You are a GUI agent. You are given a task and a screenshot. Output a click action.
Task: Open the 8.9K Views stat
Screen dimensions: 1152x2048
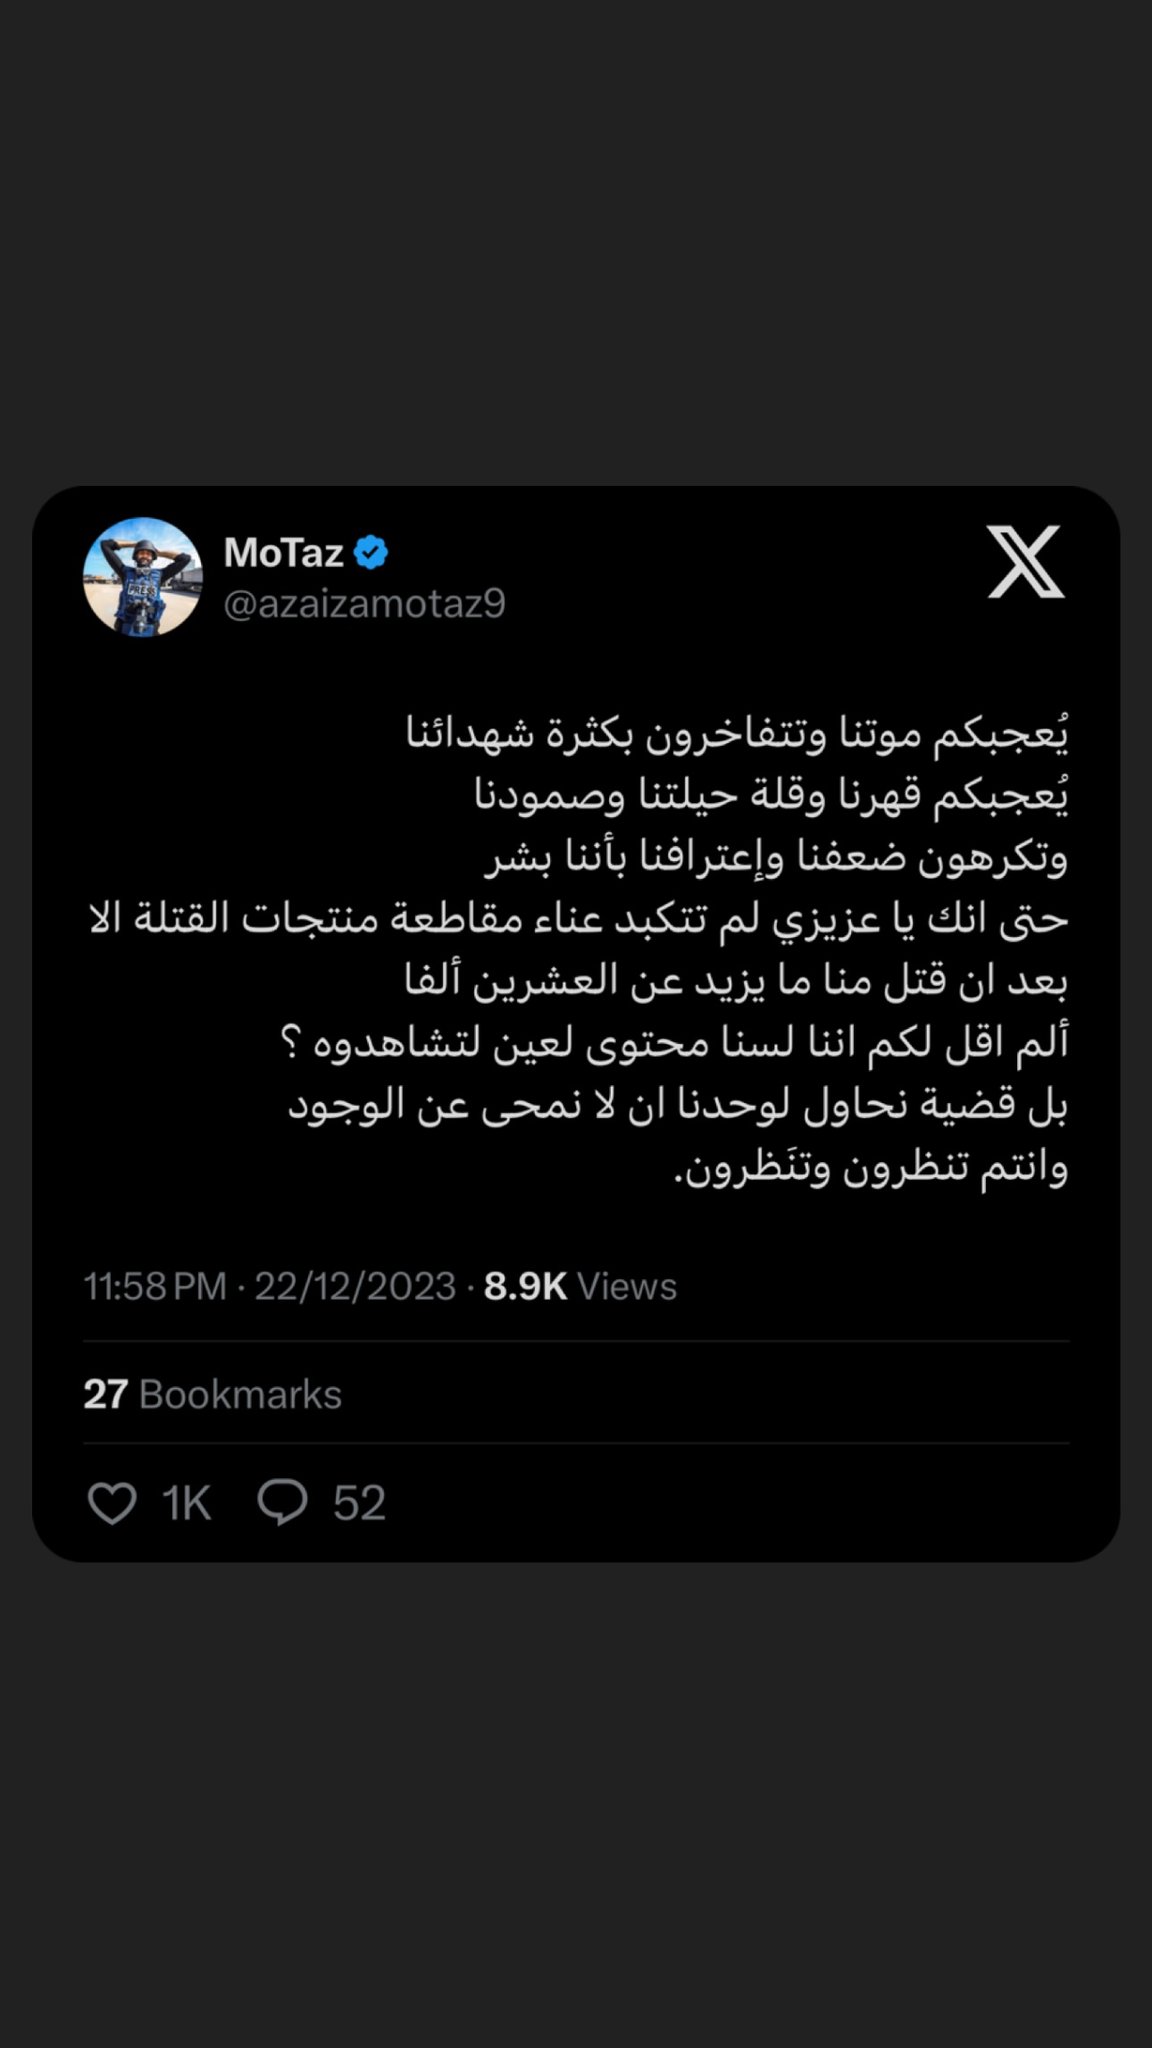coord(580,1286)
